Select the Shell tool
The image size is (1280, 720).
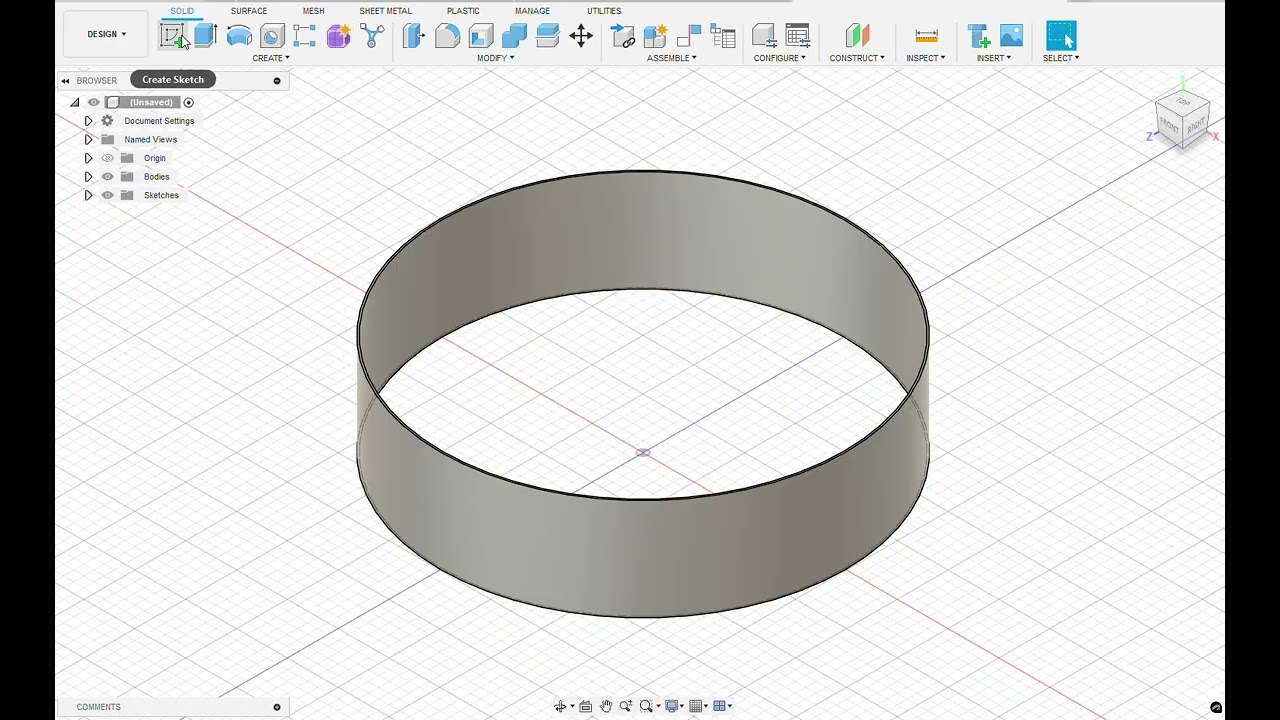(x=480, y=36)
